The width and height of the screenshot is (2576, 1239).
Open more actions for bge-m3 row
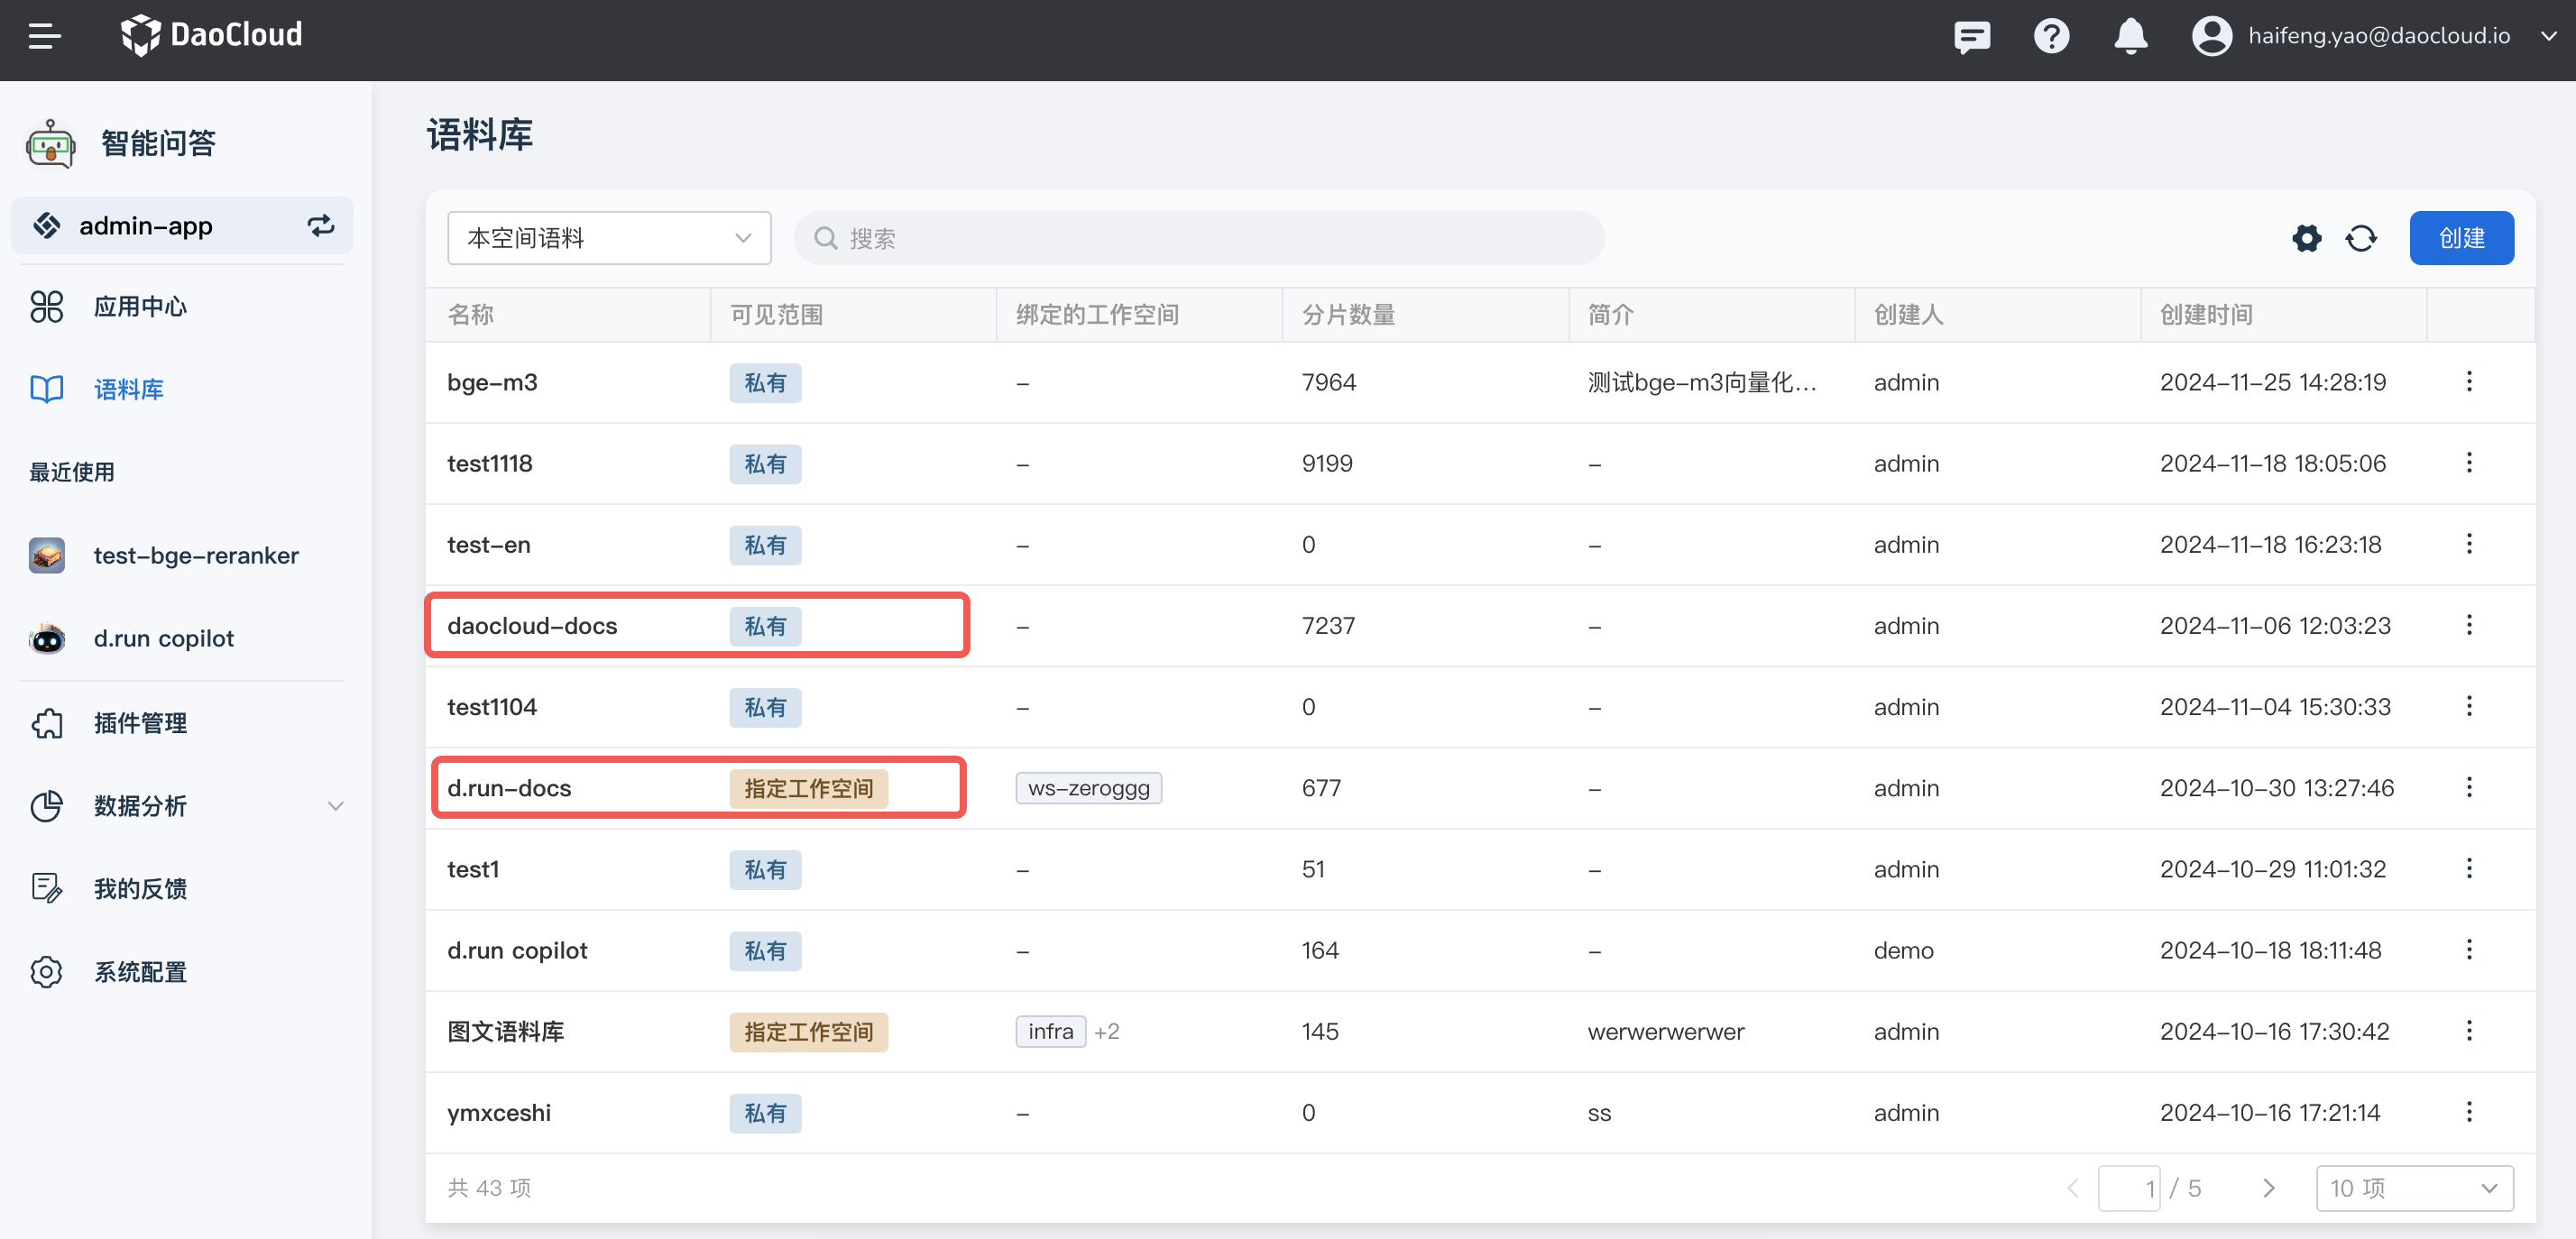click(2469, 382)
